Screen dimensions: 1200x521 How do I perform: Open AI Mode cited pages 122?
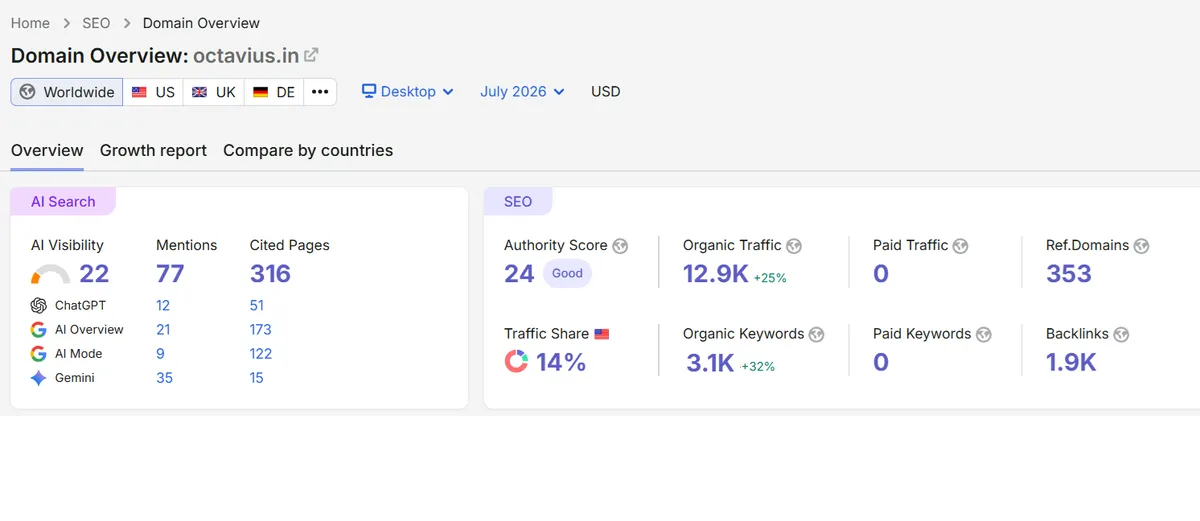tap(261, 353)
